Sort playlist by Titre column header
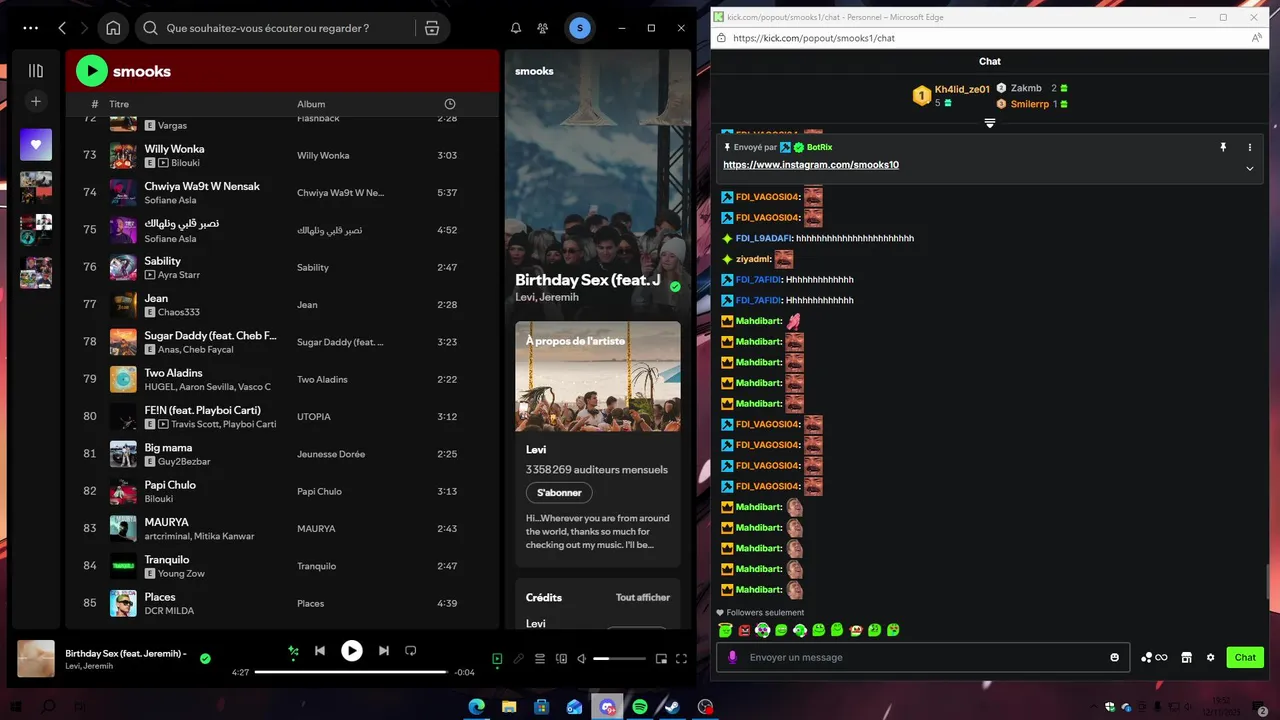Image resolution: width=1280 pixels, height=720 pixels. coord(119,104)
